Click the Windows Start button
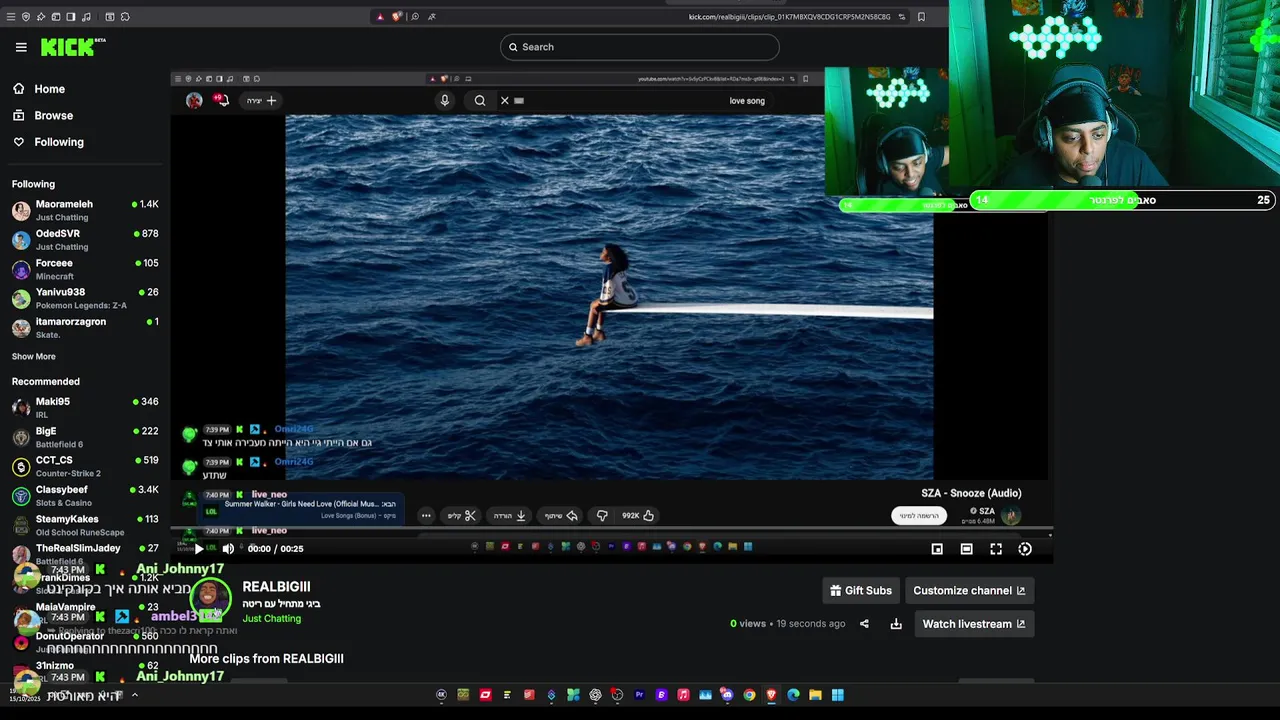The height and width of the screenshot is (720, 1280). click(837, 695)
